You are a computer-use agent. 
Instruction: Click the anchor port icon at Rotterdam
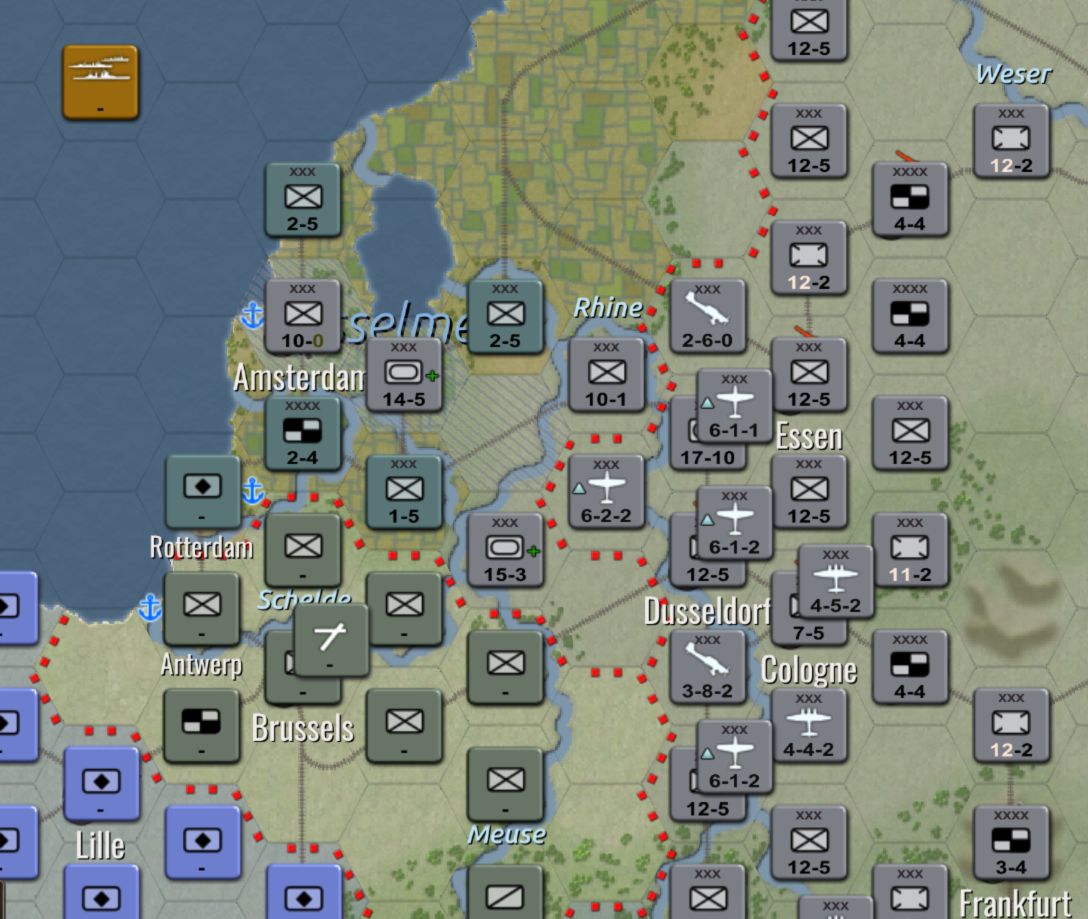tap(253, 491)
